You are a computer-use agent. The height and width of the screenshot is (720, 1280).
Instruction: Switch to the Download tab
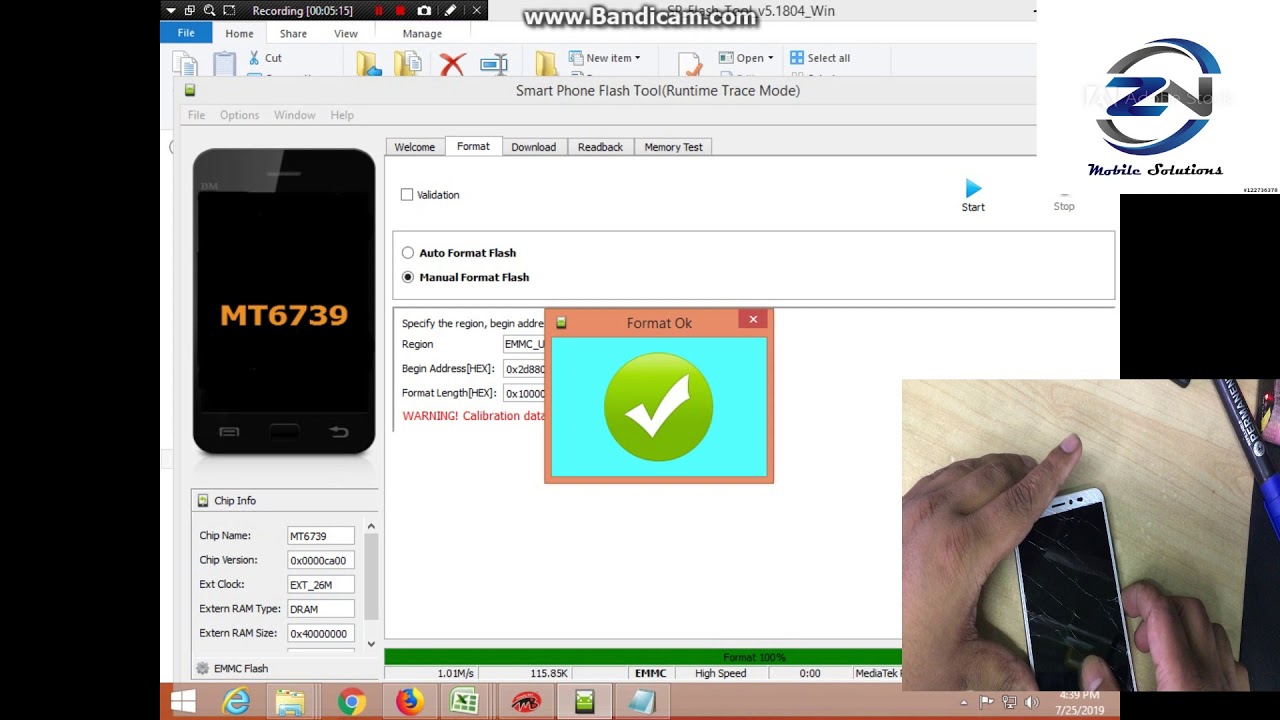tap(534, 147)
